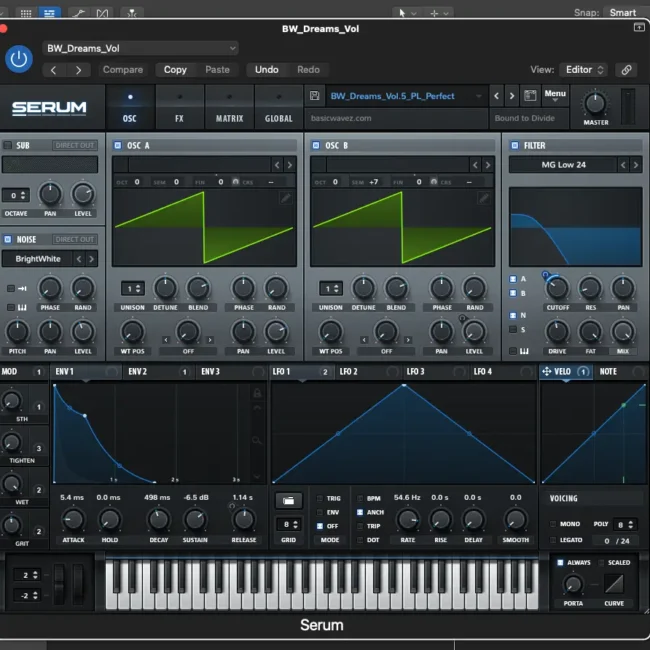The width and height of the screenshot is (650, 650).
Task: Click the Undo button
Action: [x=267, y=70]
